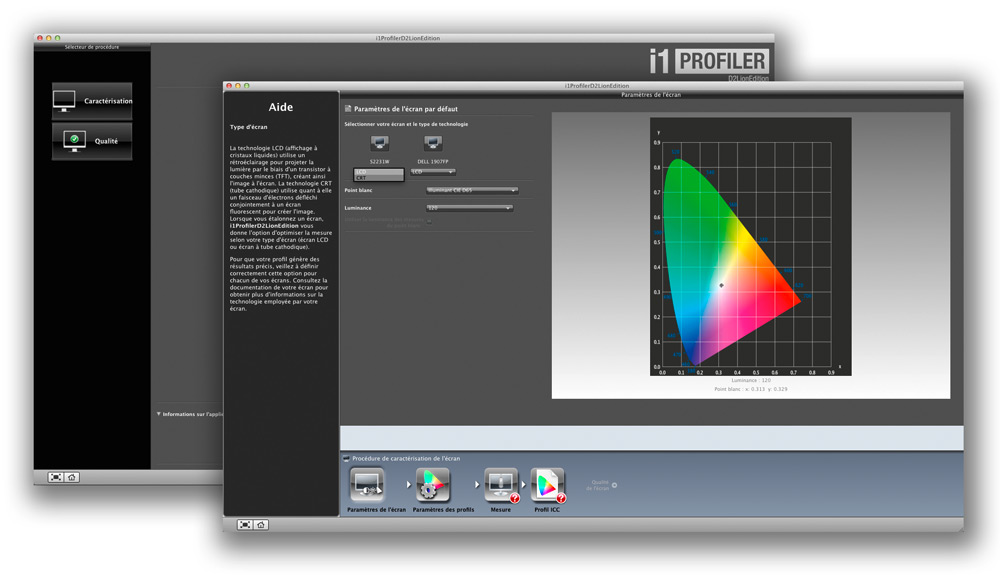Choose CRT in the open technology list
Screen dimensions: 1000x578
(379, 178)
